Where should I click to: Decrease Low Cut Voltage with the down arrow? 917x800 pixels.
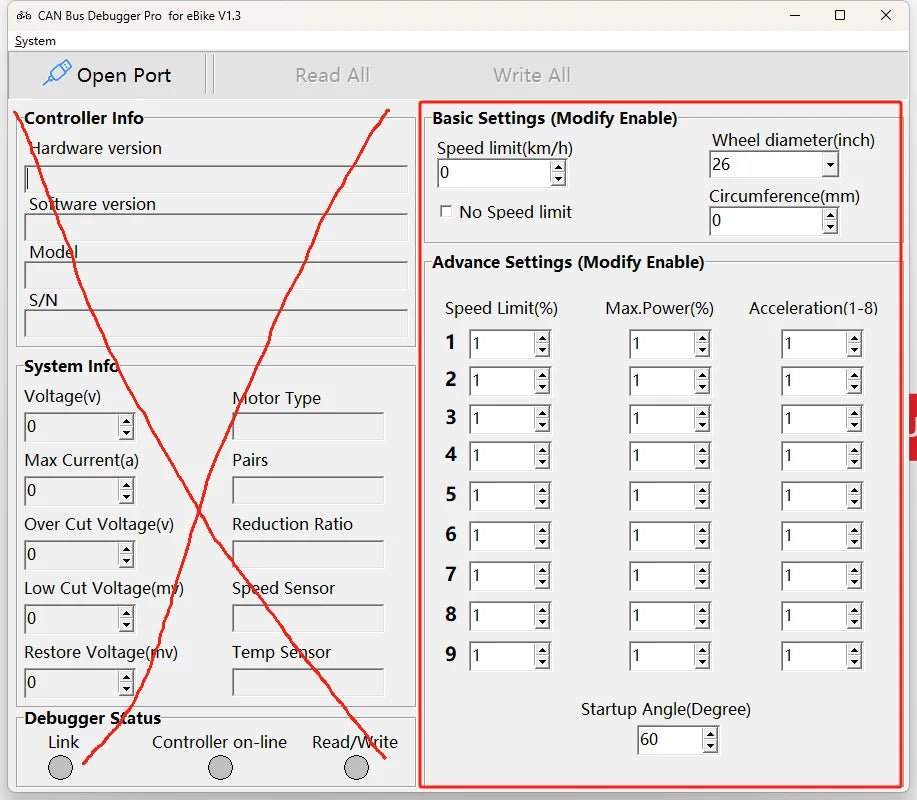(x=126, y=625)
